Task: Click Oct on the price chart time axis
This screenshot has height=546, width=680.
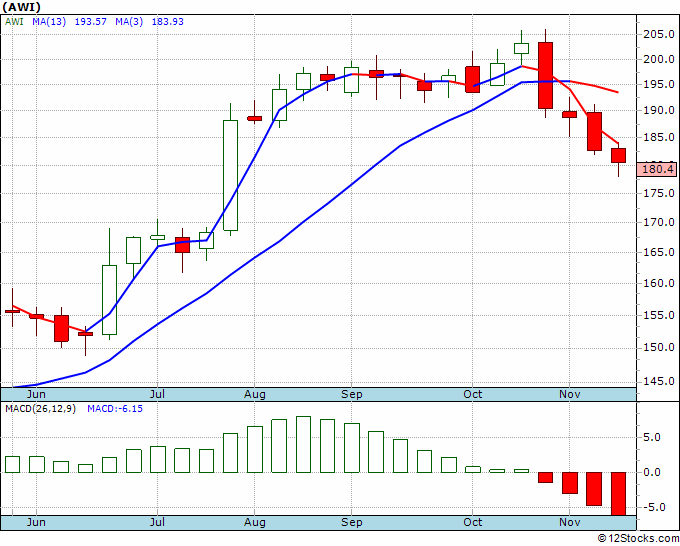Action: tap(472, 394)
